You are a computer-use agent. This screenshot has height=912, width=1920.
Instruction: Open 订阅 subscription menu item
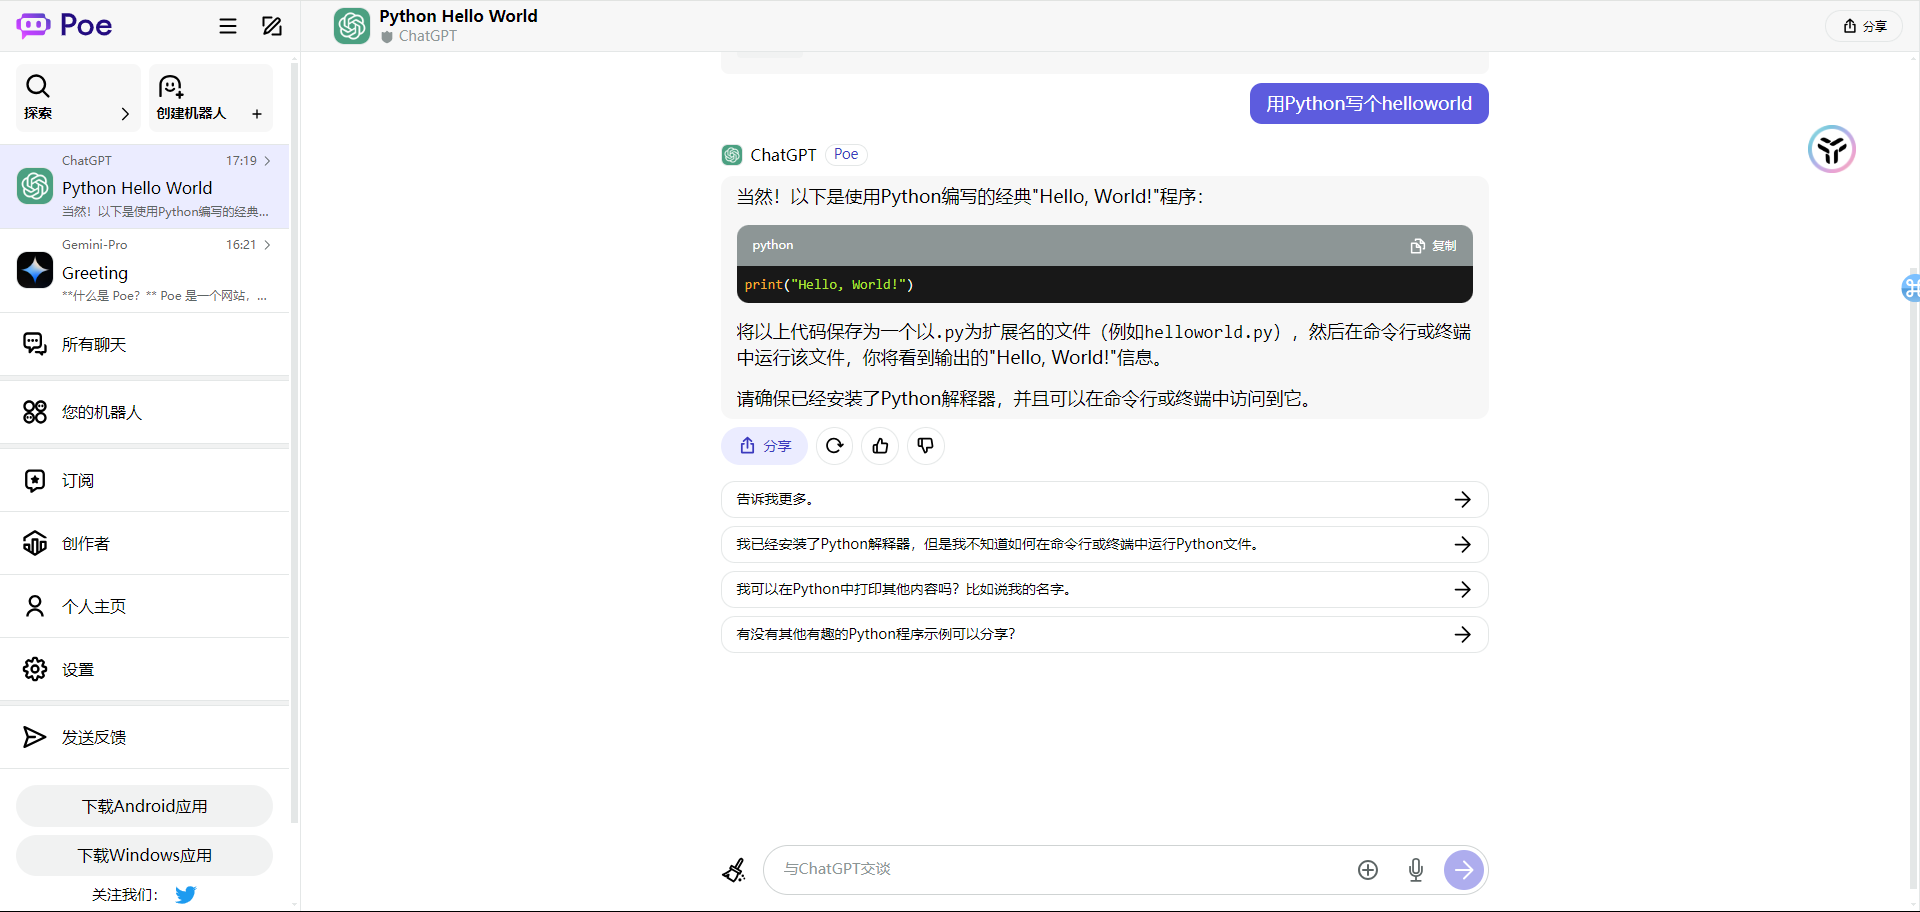(x=78, y=481)
